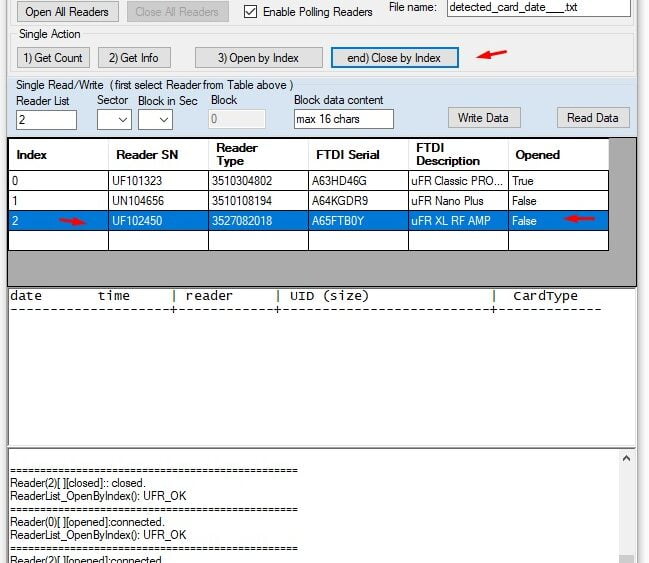
Task: Select the Reader Type column header
Action: (258, 154)
